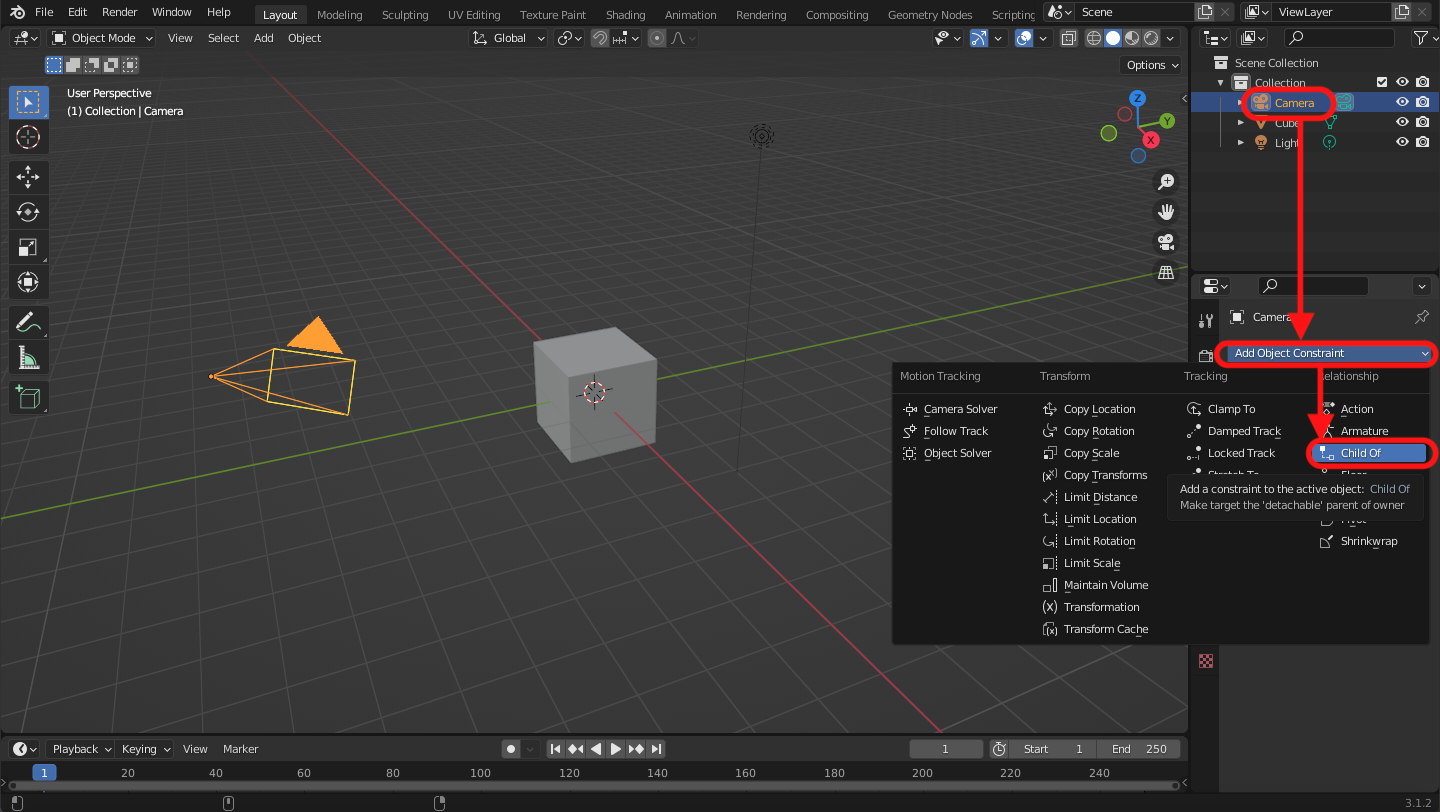Image resolution: width=1440 pixels, height=812 pixels.
Task: Select the Rotate tool
Action: (x=28, y=212)
